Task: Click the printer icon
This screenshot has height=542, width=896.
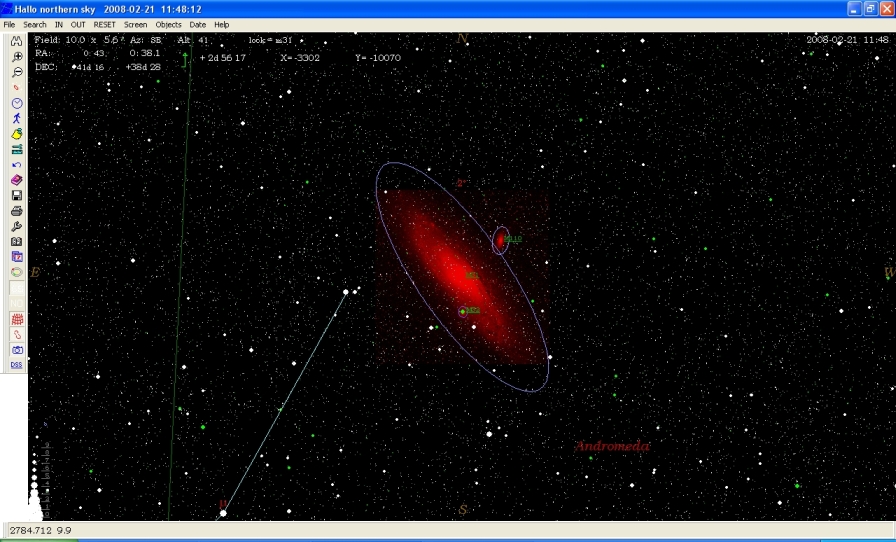Action: click(16, 211)
